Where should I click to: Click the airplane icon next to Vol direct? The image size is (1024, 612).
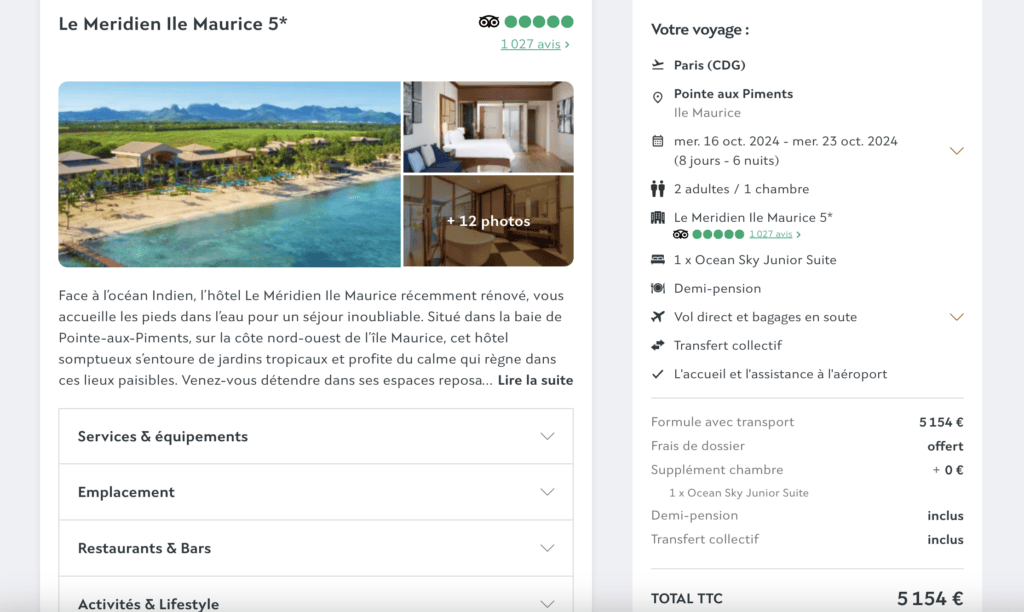[x=656, y=316]
